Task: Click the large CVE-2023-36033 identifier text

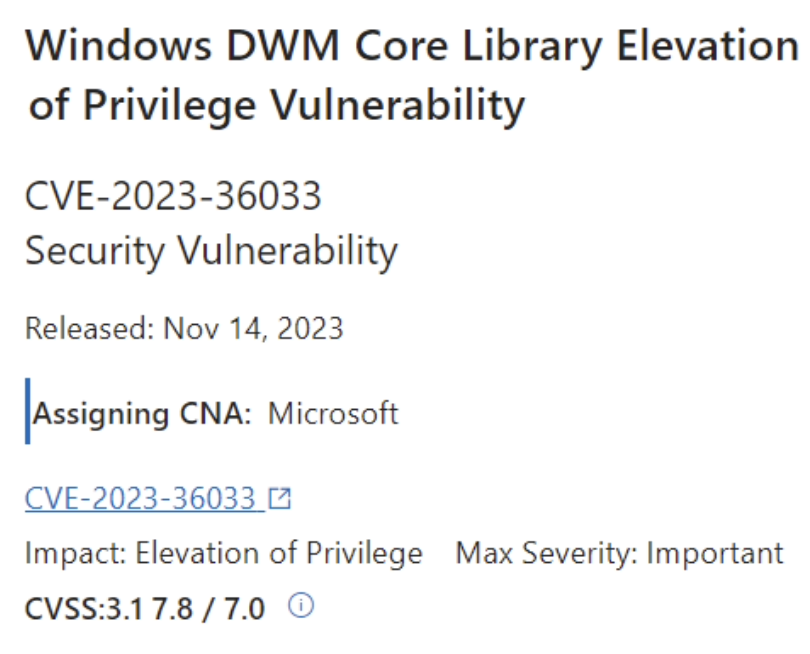Action: (173, 196)
